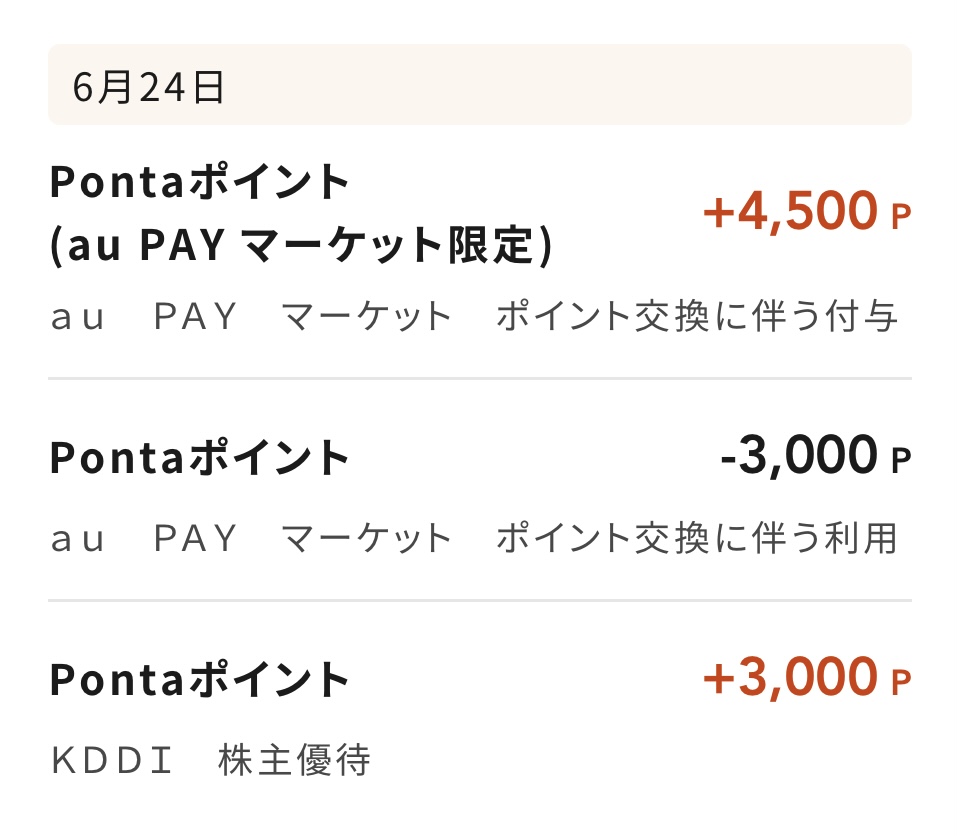Click the divider below the first transaction
Screen dimensions: 959x836
click(x=480, y=379)
